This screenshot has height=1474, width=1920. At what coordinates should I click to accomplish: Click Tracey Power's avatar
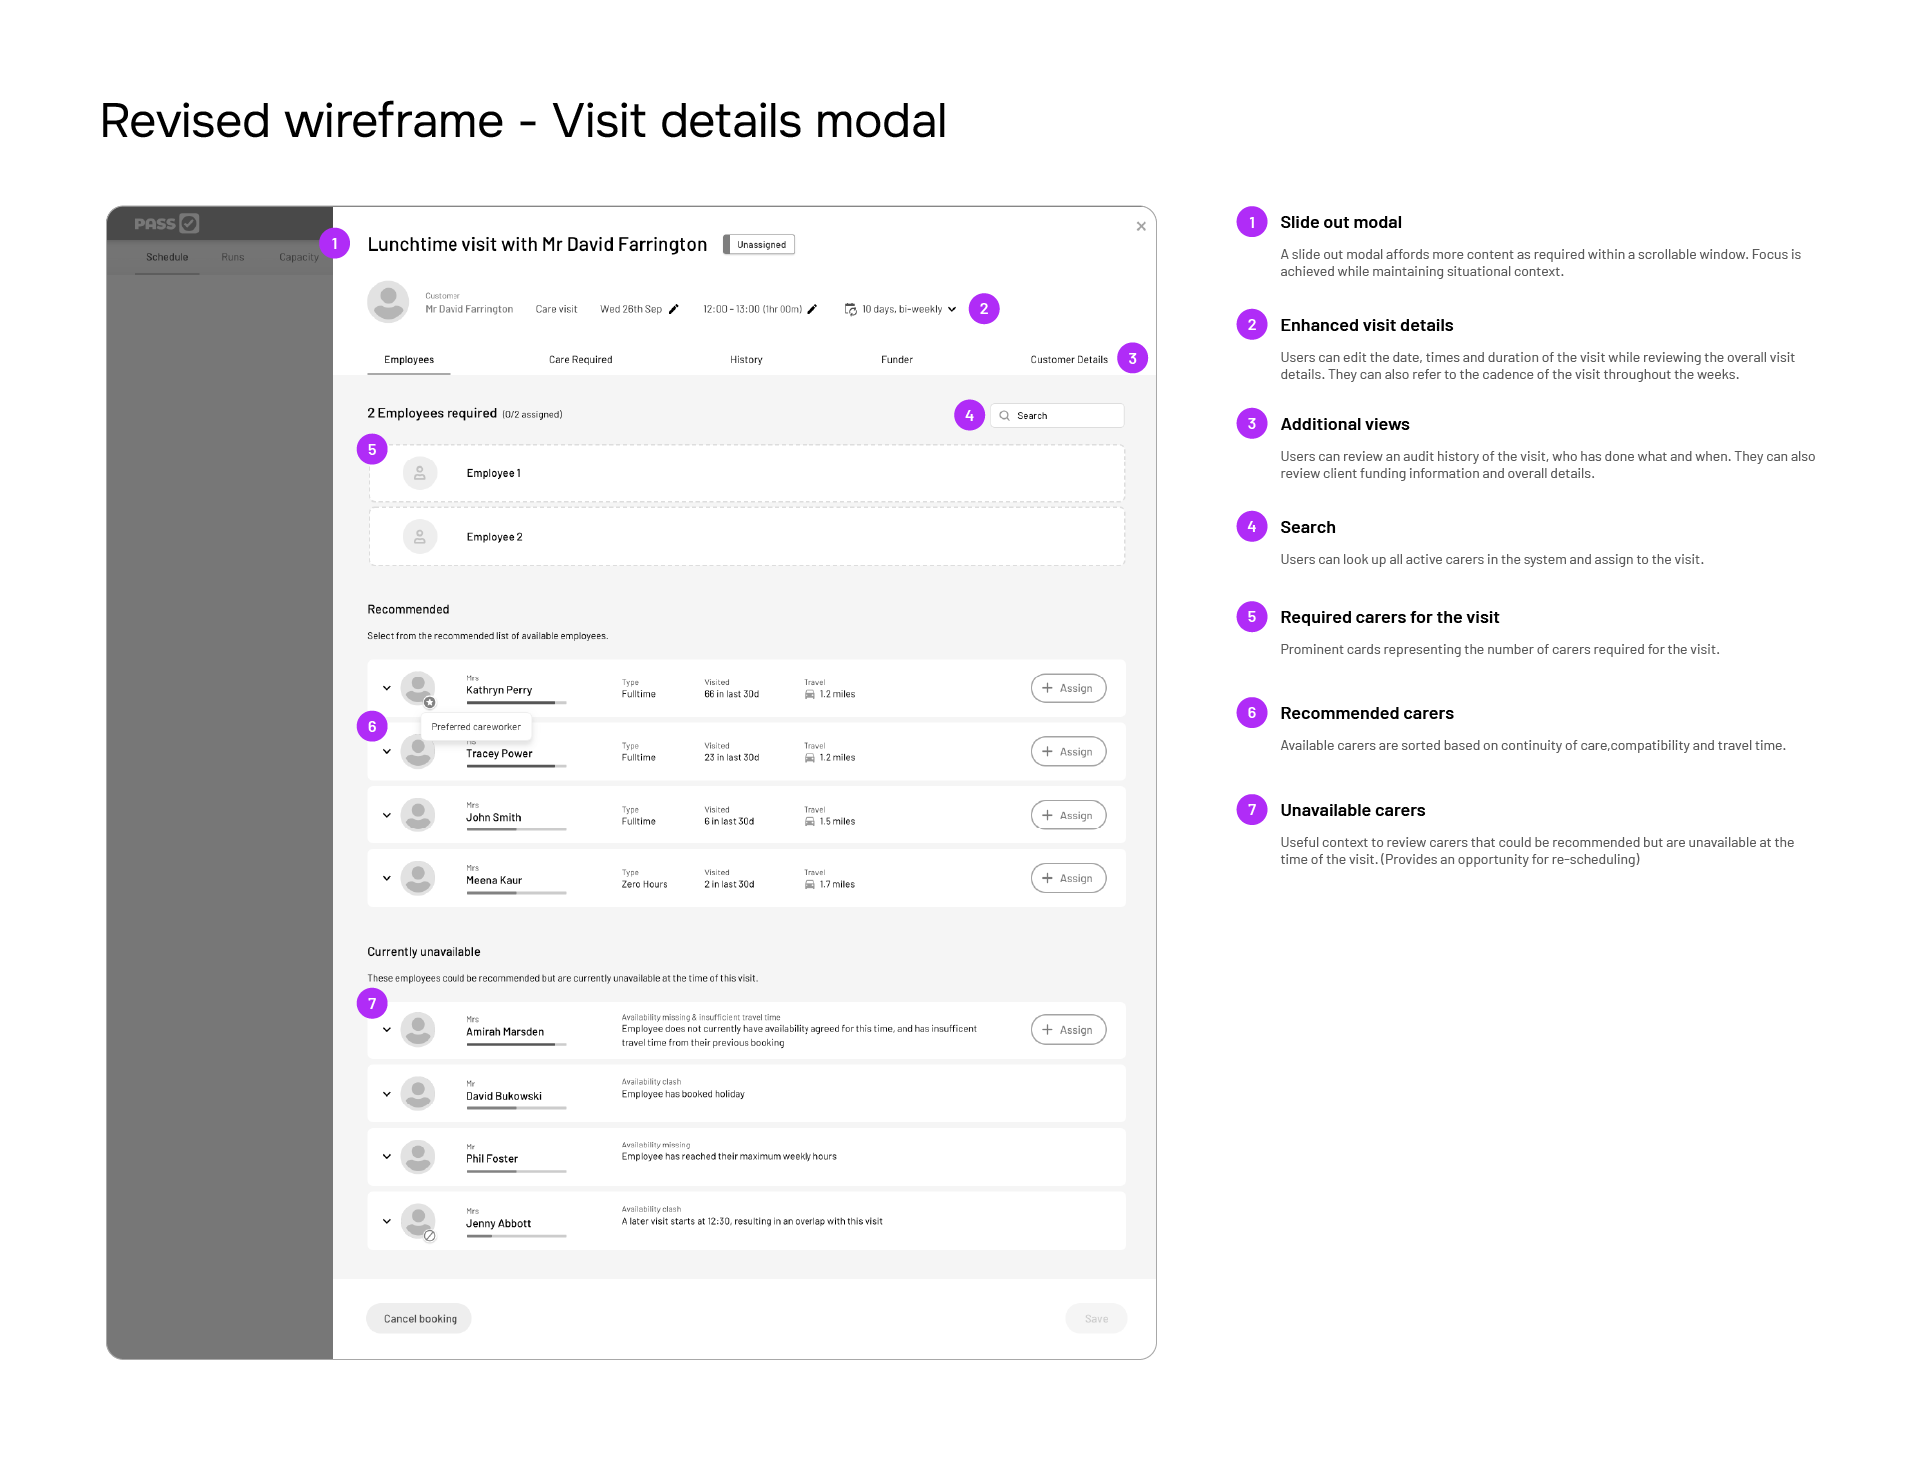(x=418, y=752)
